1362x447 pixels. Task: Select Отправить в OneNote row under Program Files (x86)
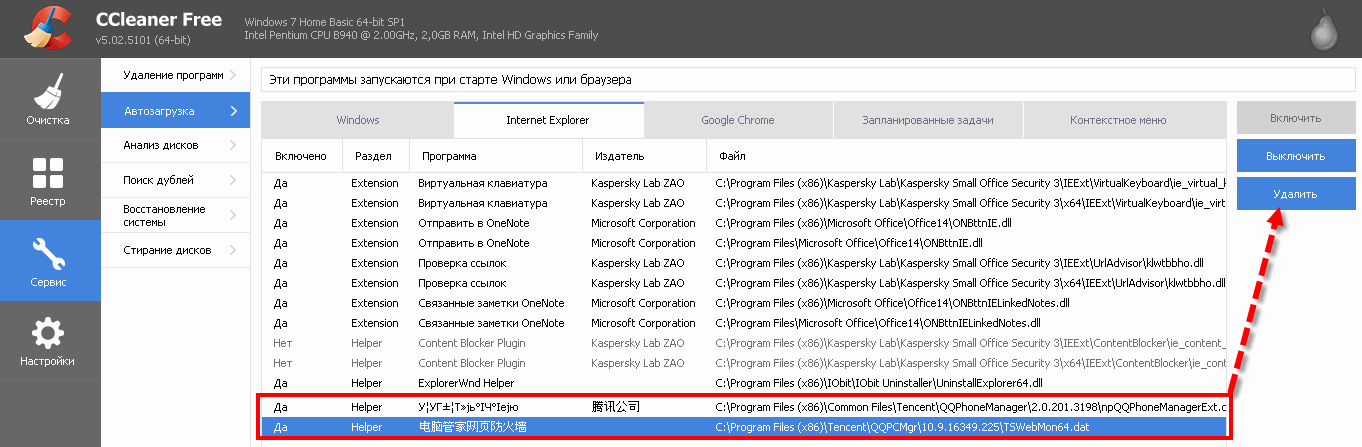[744, 223]
